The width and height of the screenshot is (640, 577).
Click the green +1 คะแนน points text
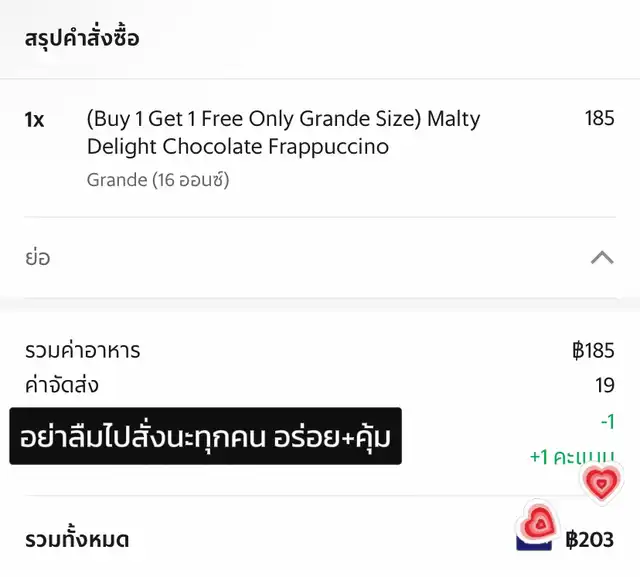click(572, 457)
